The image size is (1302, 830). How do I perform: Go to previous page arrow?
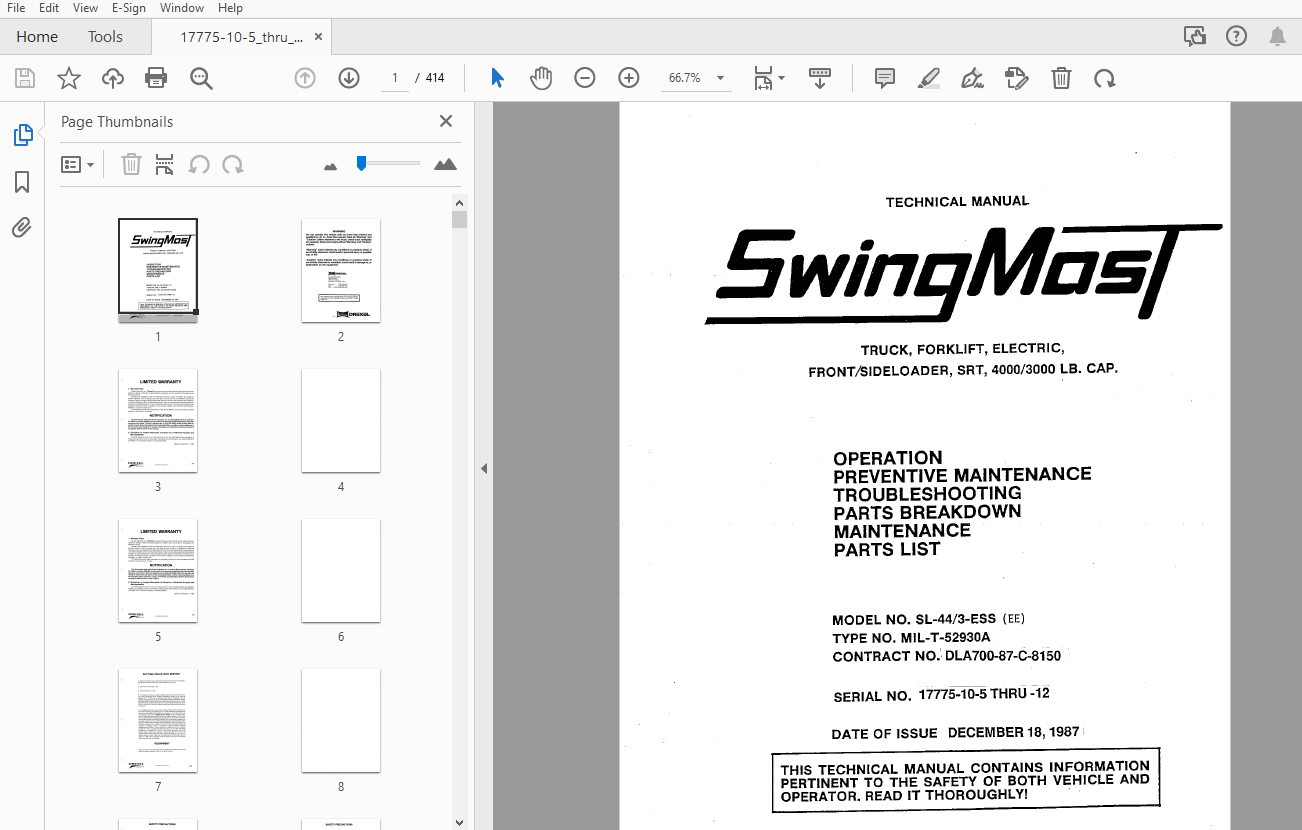pos(305,78)
